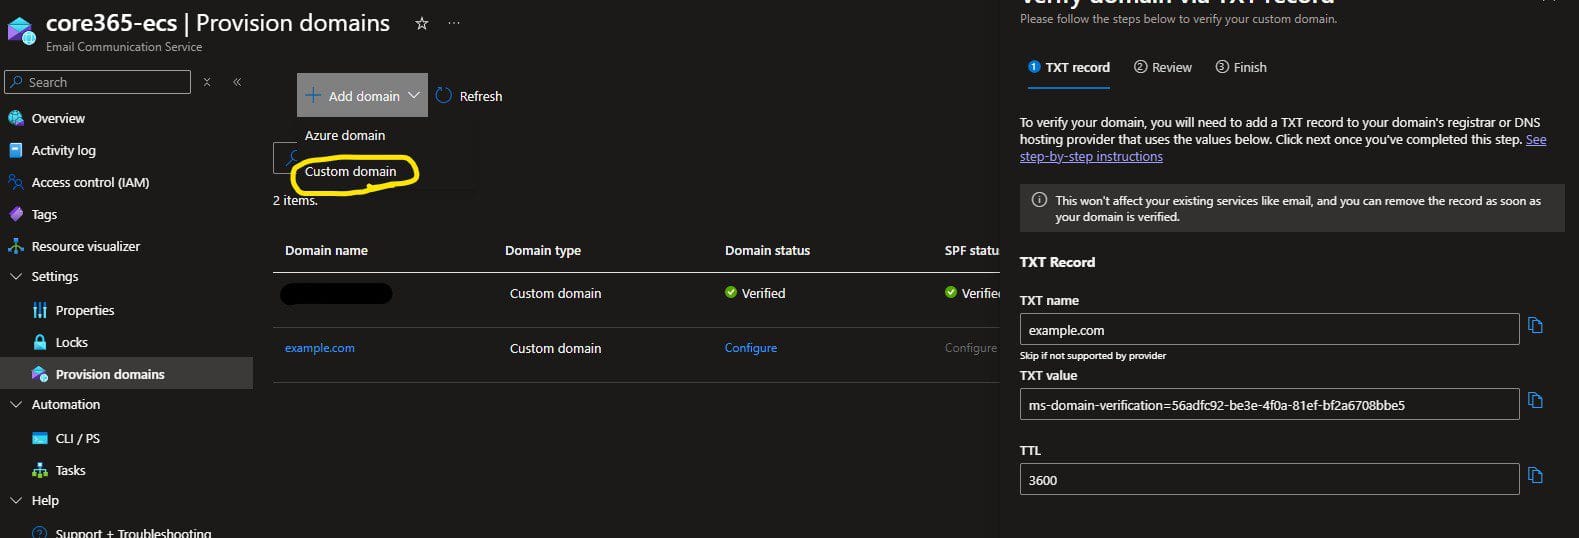This screenshot has height=538, width=1579.
Task: Click Configure under SPF status for example.com
Action: pos(971,348)
